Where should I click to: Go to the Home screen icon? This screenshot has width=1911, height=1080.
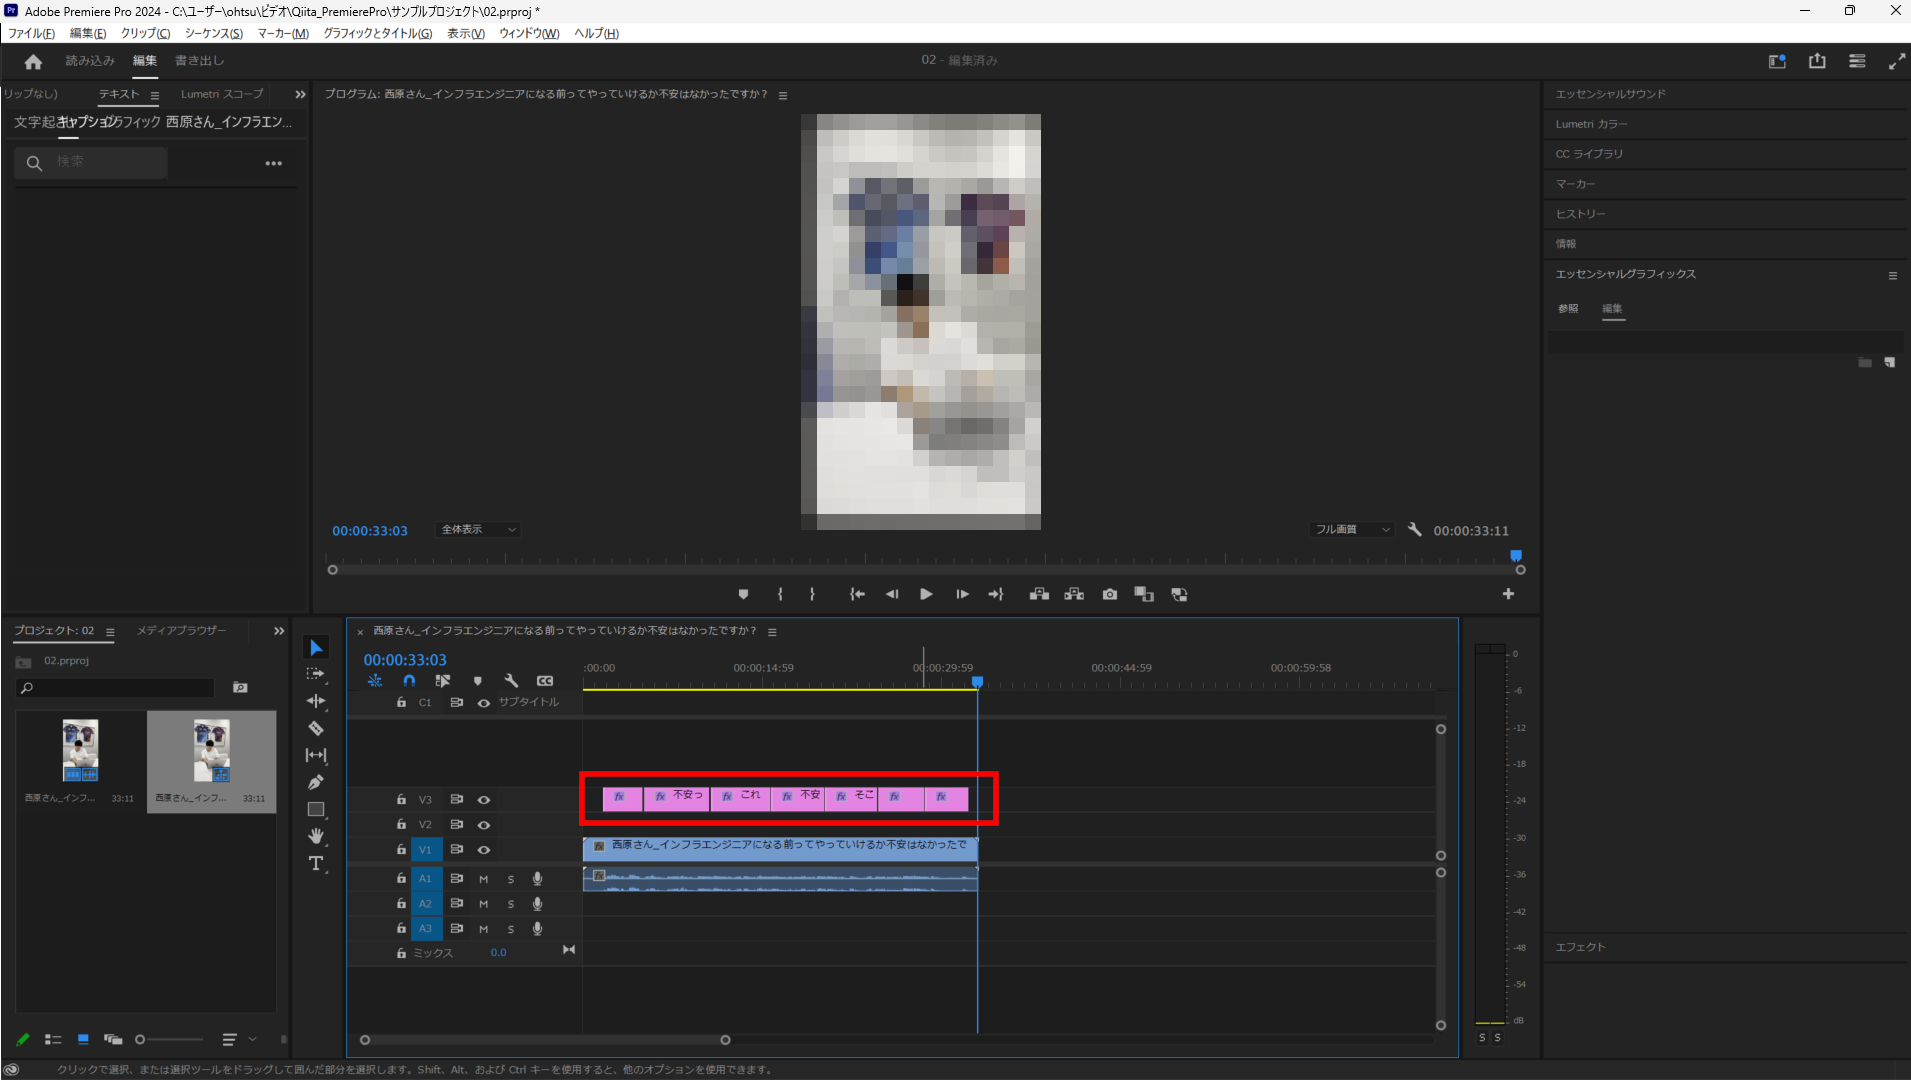tap(33, 62)
